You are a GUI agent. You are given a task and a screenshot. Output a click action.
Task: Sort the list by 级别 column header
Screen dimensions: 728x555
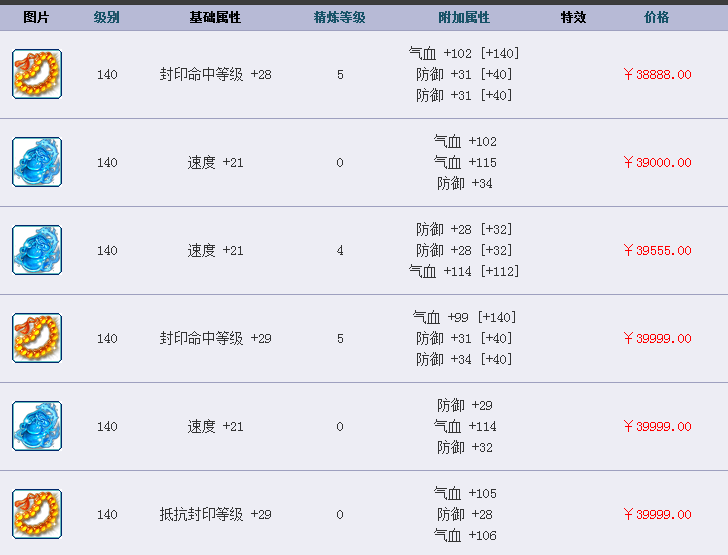click(106, 18)
